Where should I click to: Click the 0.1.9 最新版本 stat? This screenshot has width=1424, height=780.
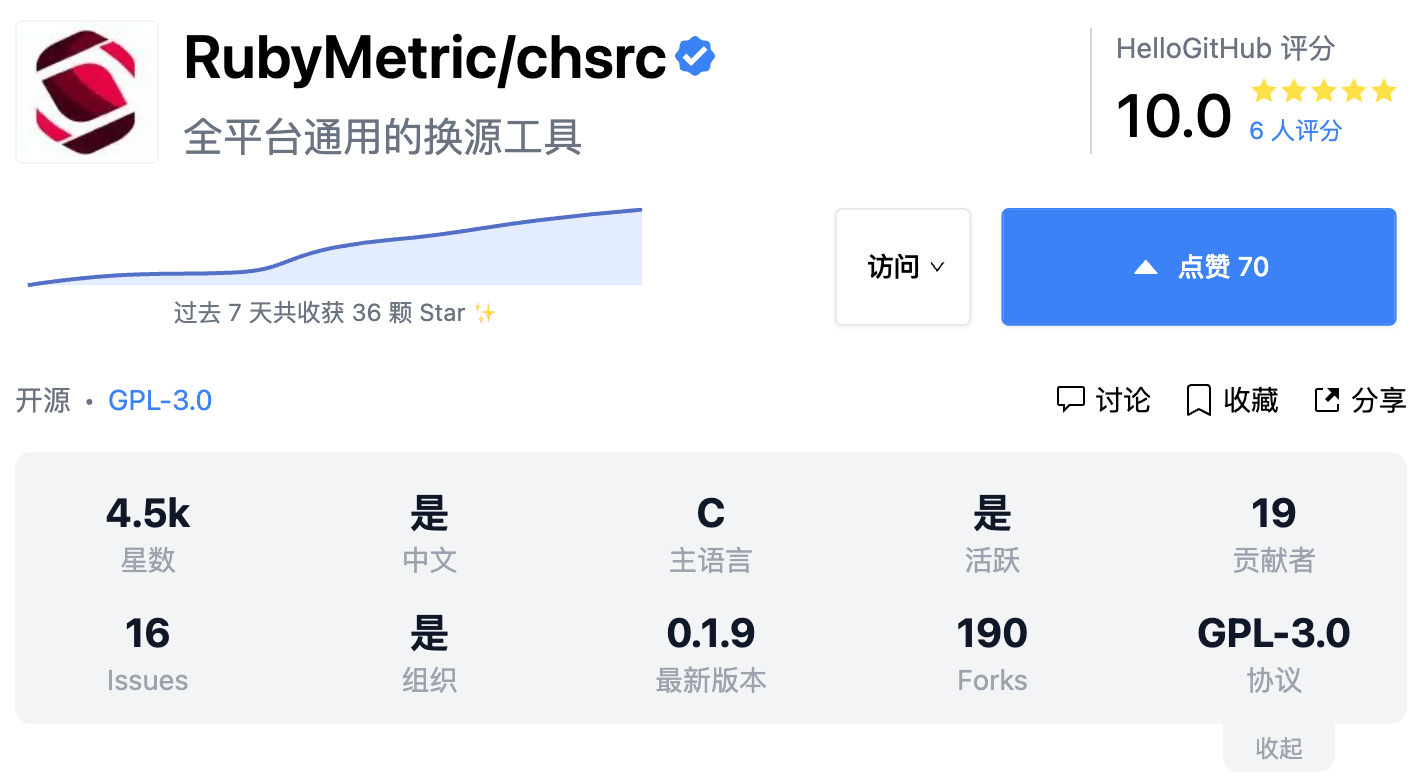click(x=711, y=655)
